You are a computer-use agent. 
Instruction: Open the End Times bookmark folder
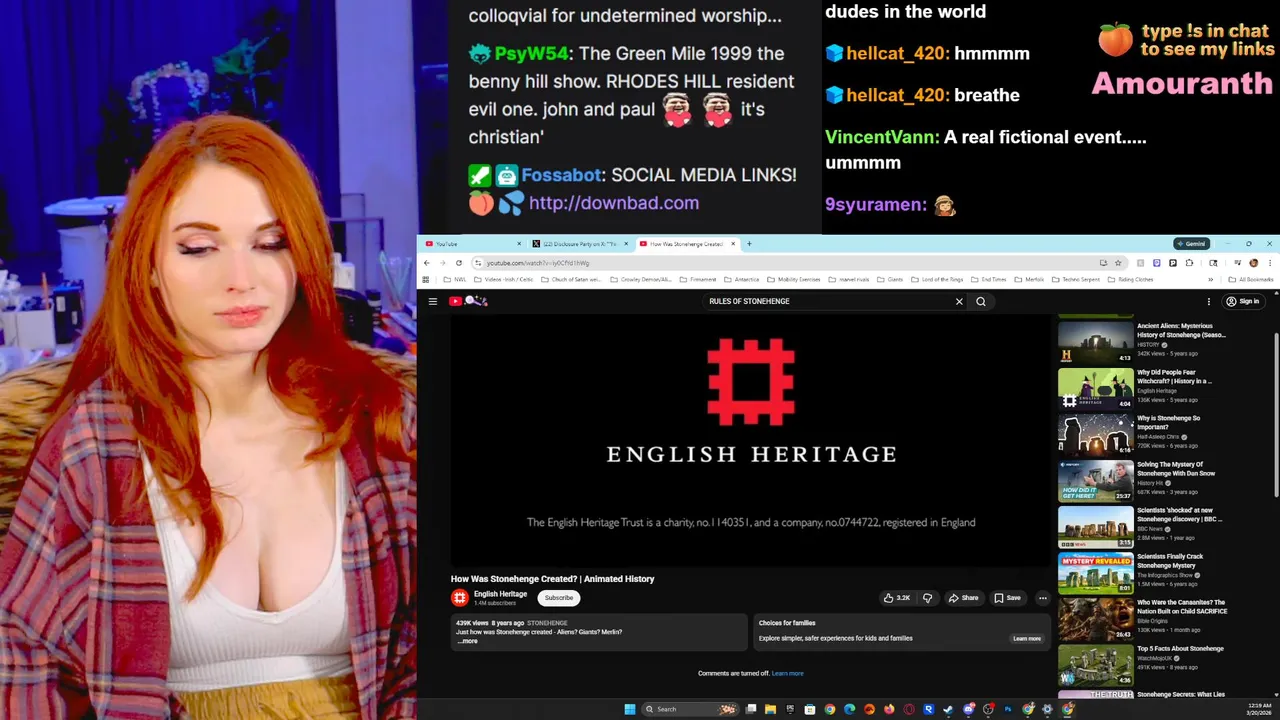[989, 279]
